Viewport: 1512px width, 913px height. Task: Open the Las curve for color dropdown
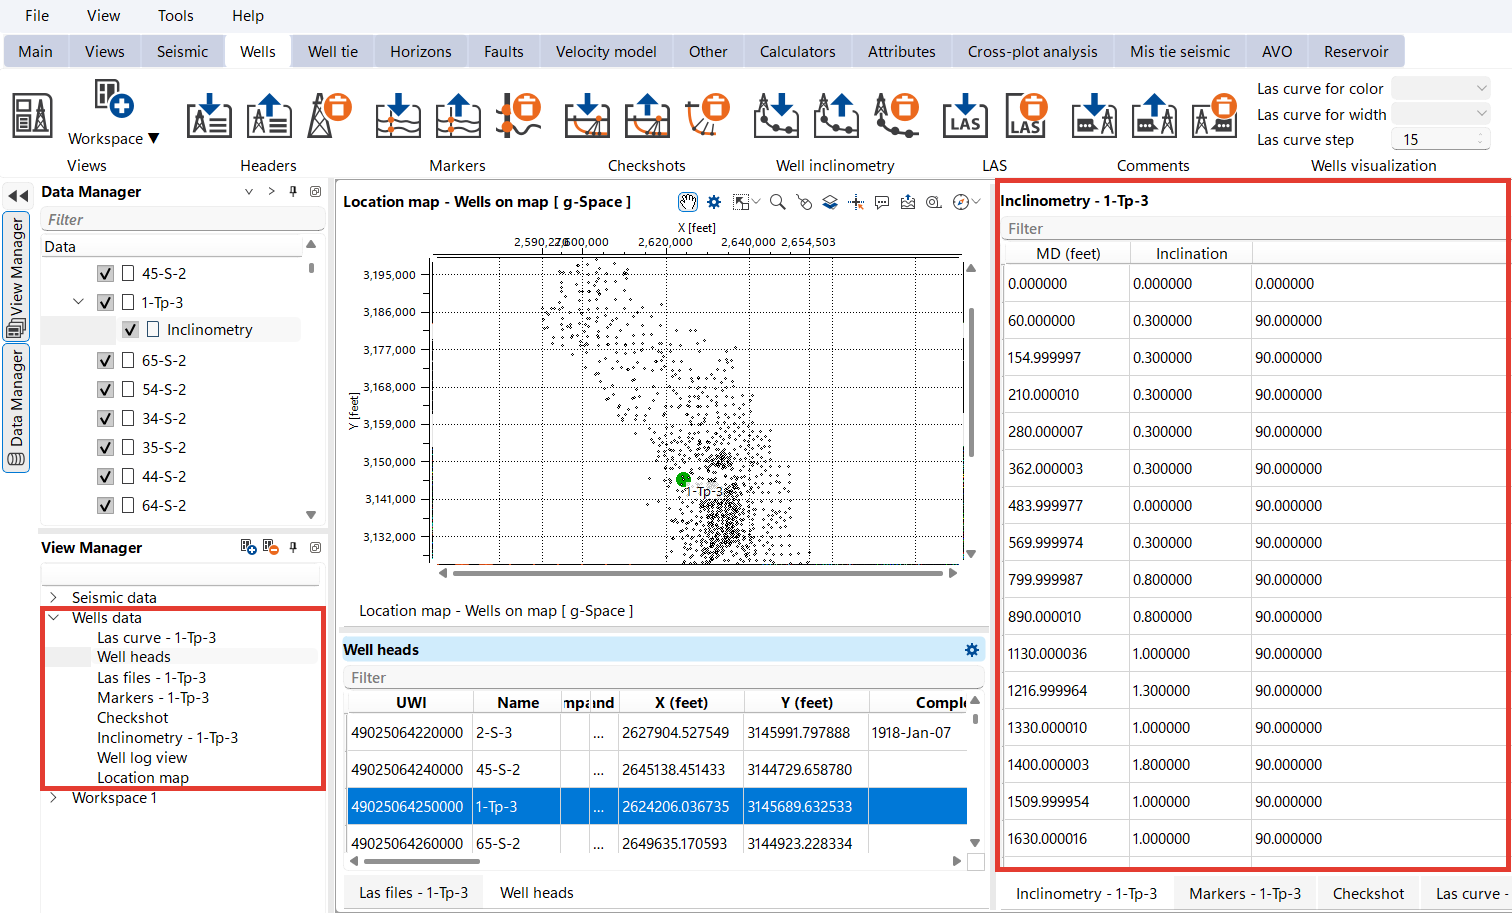[x=1440, y=87]
